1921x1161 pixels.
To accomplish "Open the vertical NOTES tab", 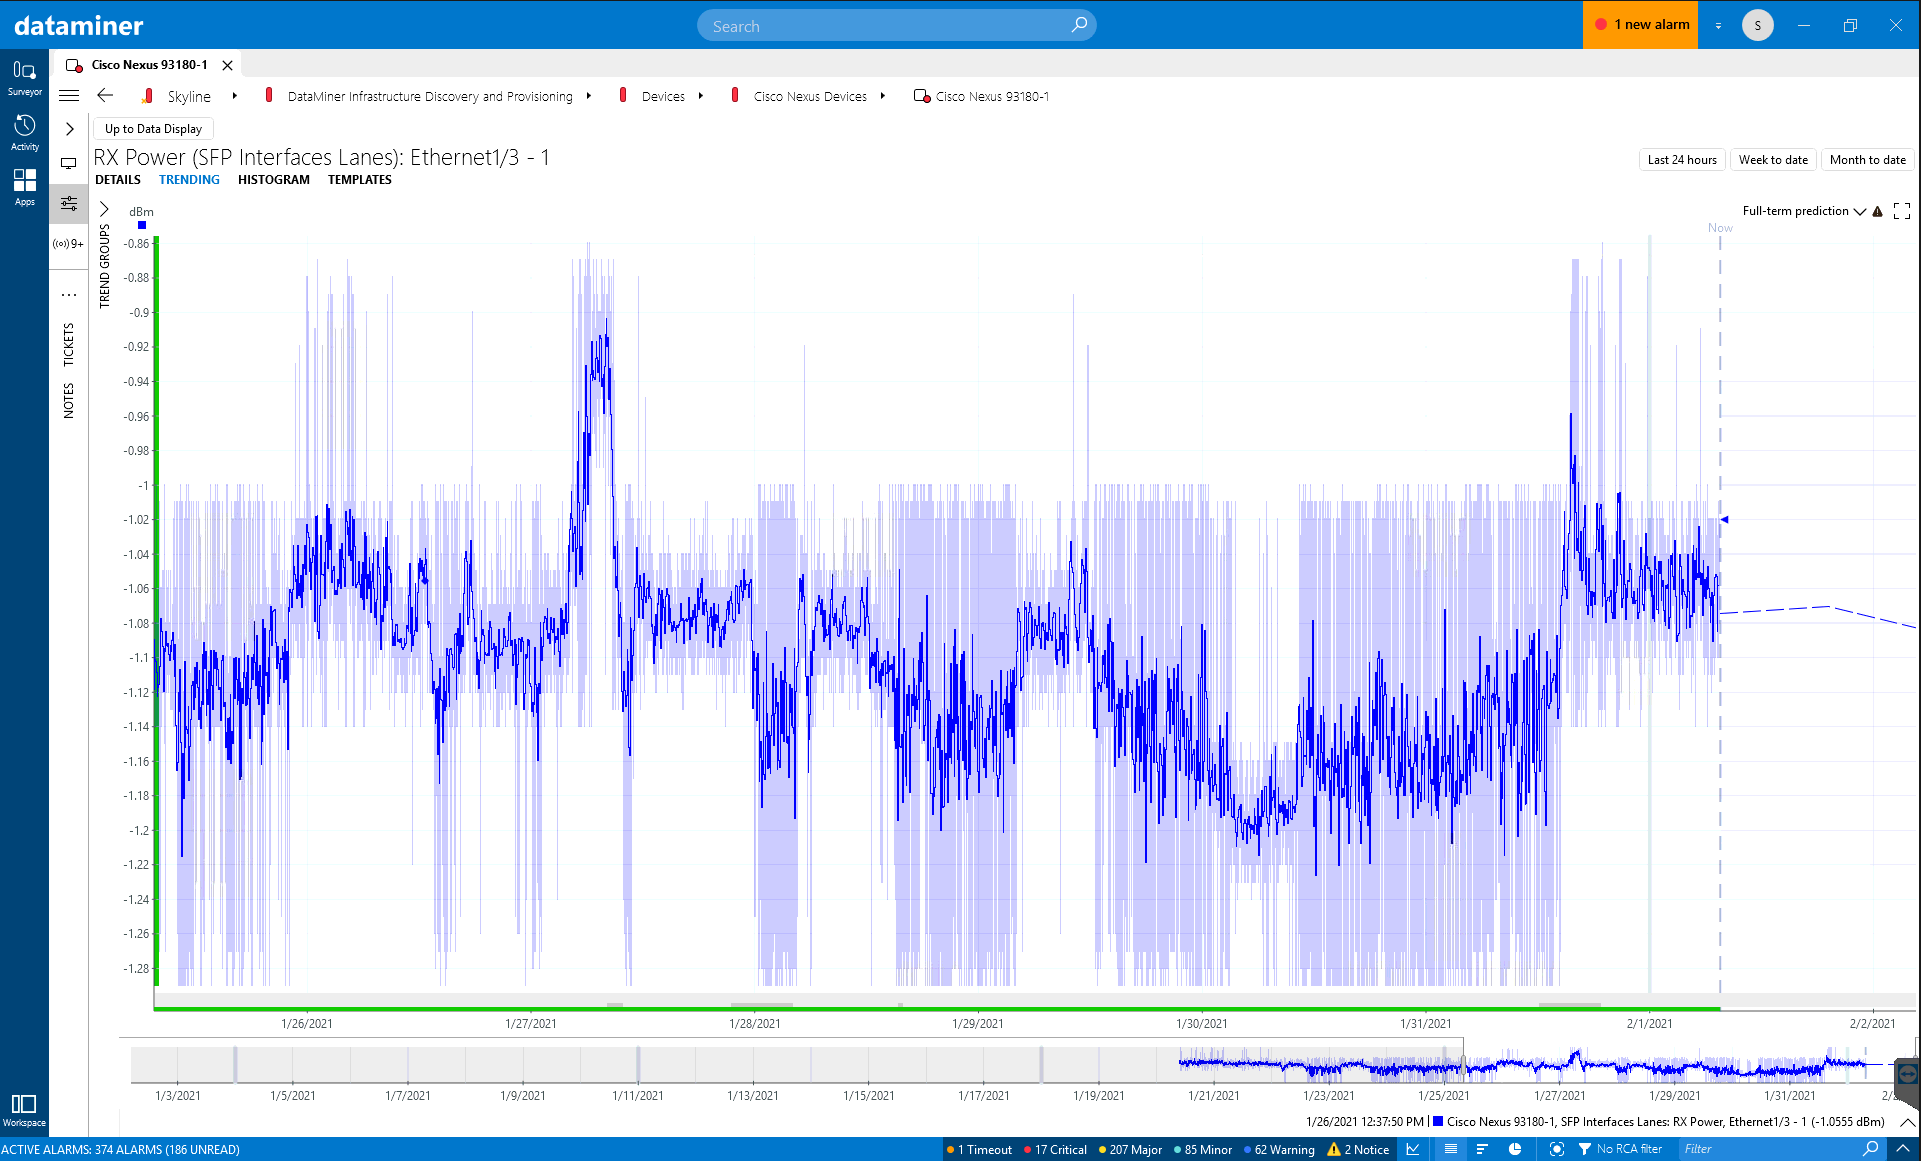I will point(69,400).
